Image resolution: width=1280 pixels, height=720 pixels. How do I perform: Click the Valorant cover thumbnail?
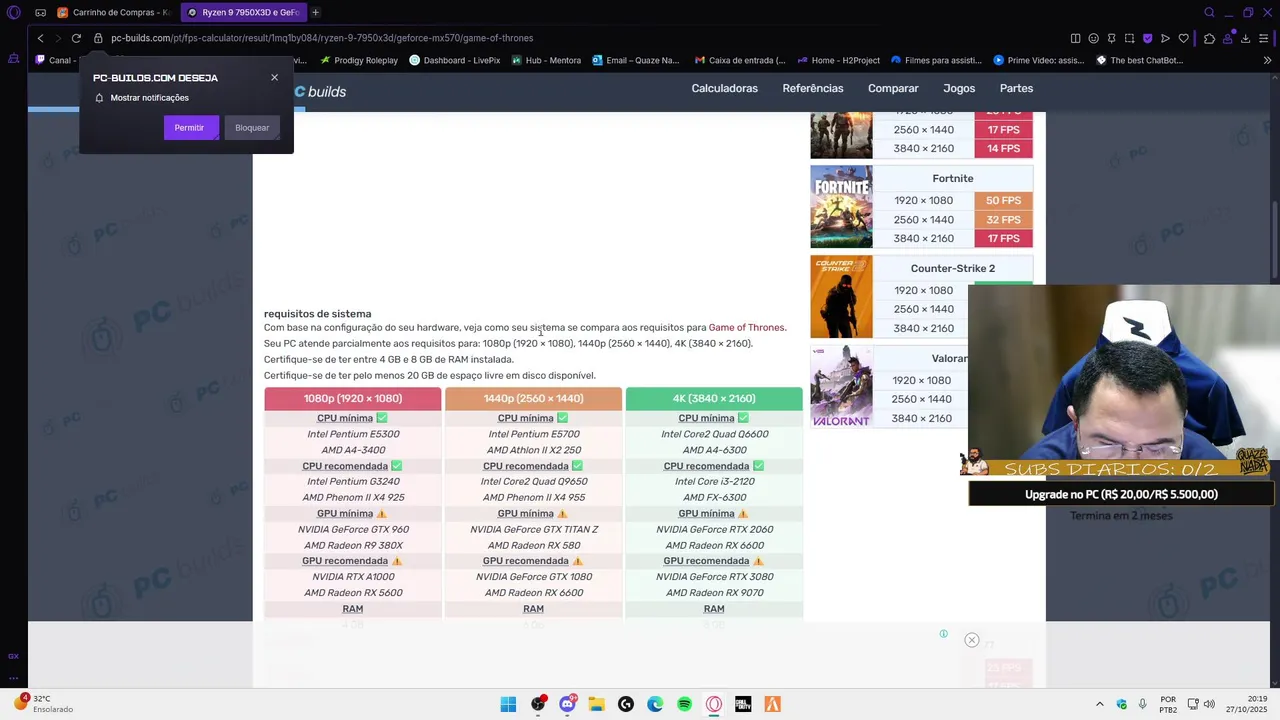tap(841, 387)
